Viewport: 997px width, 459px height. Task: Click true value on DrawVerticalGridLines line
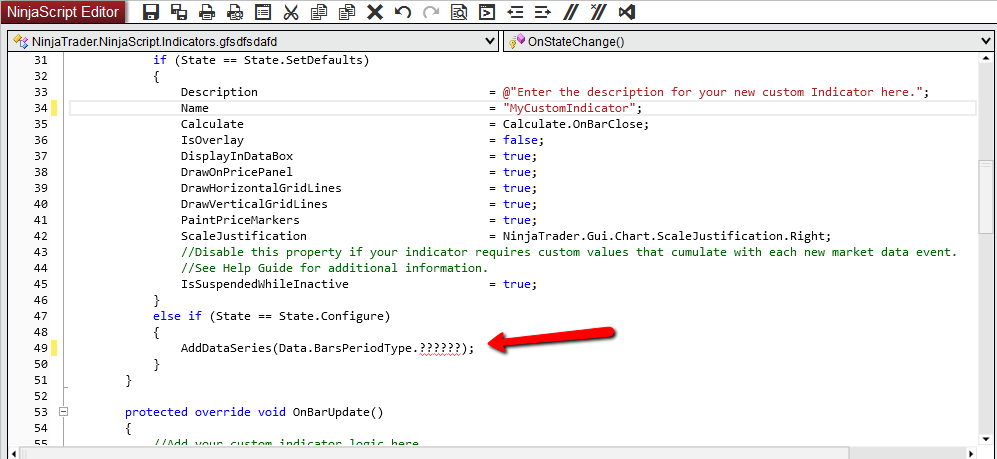click(516, 204)
